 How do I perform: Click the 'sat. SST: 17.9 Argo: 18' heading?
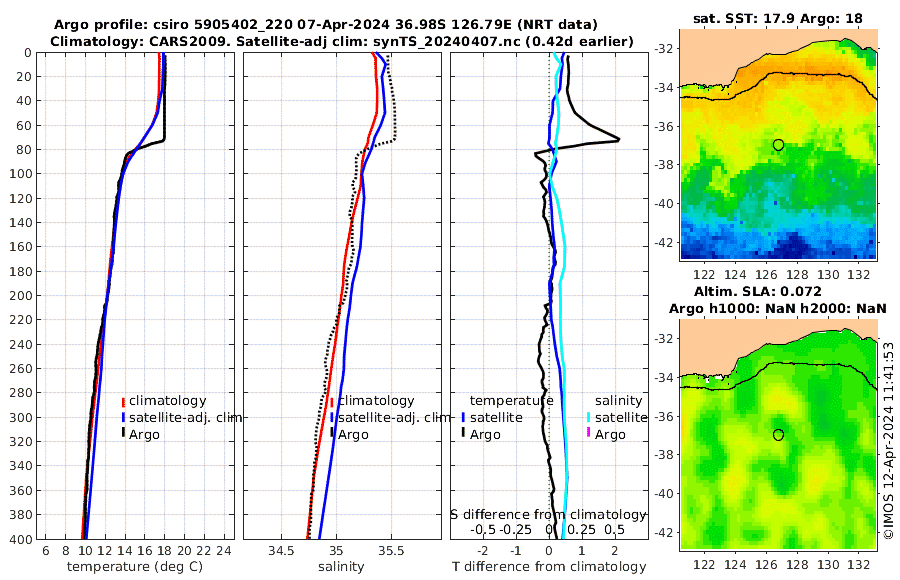coord(778,18)
